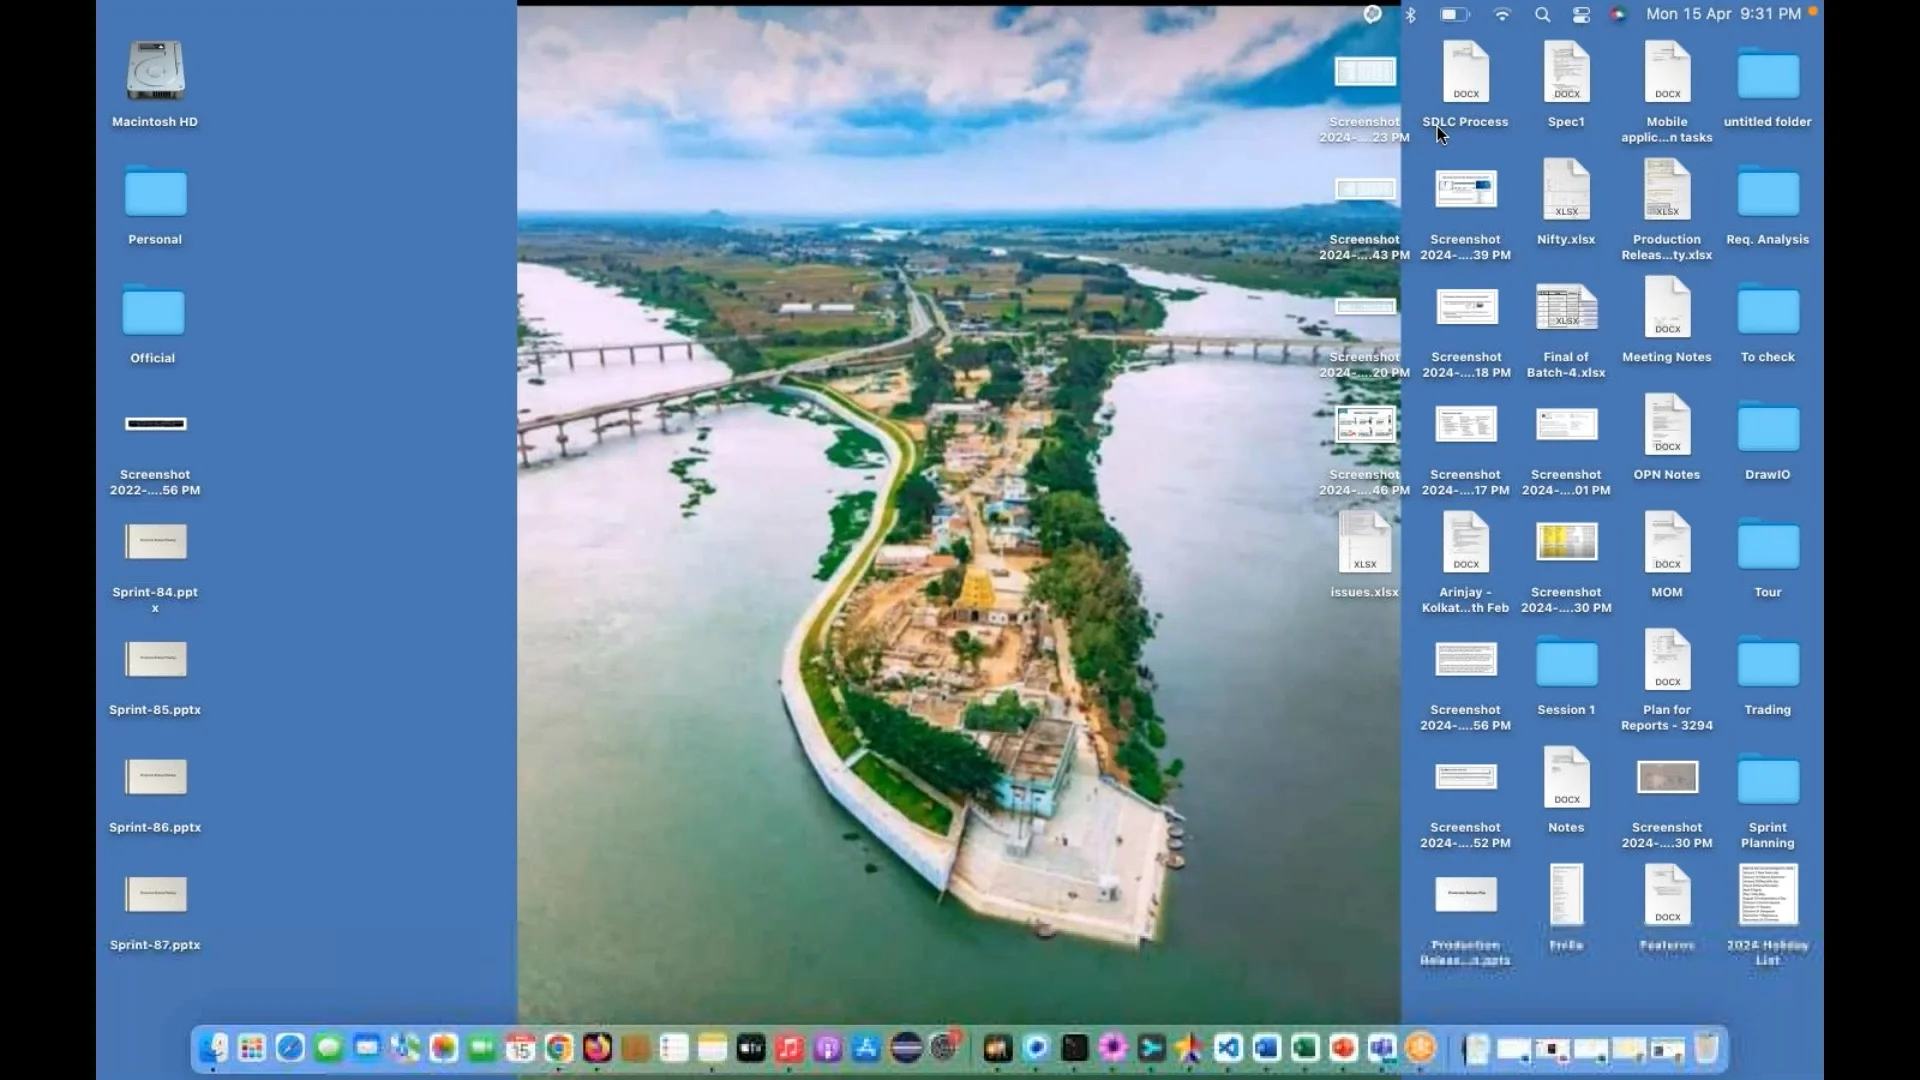The width and height of the screenshot is (1920, 1080).
Task: Open Google Chrome from the Dock
Action: click(x=558, y=1048)
